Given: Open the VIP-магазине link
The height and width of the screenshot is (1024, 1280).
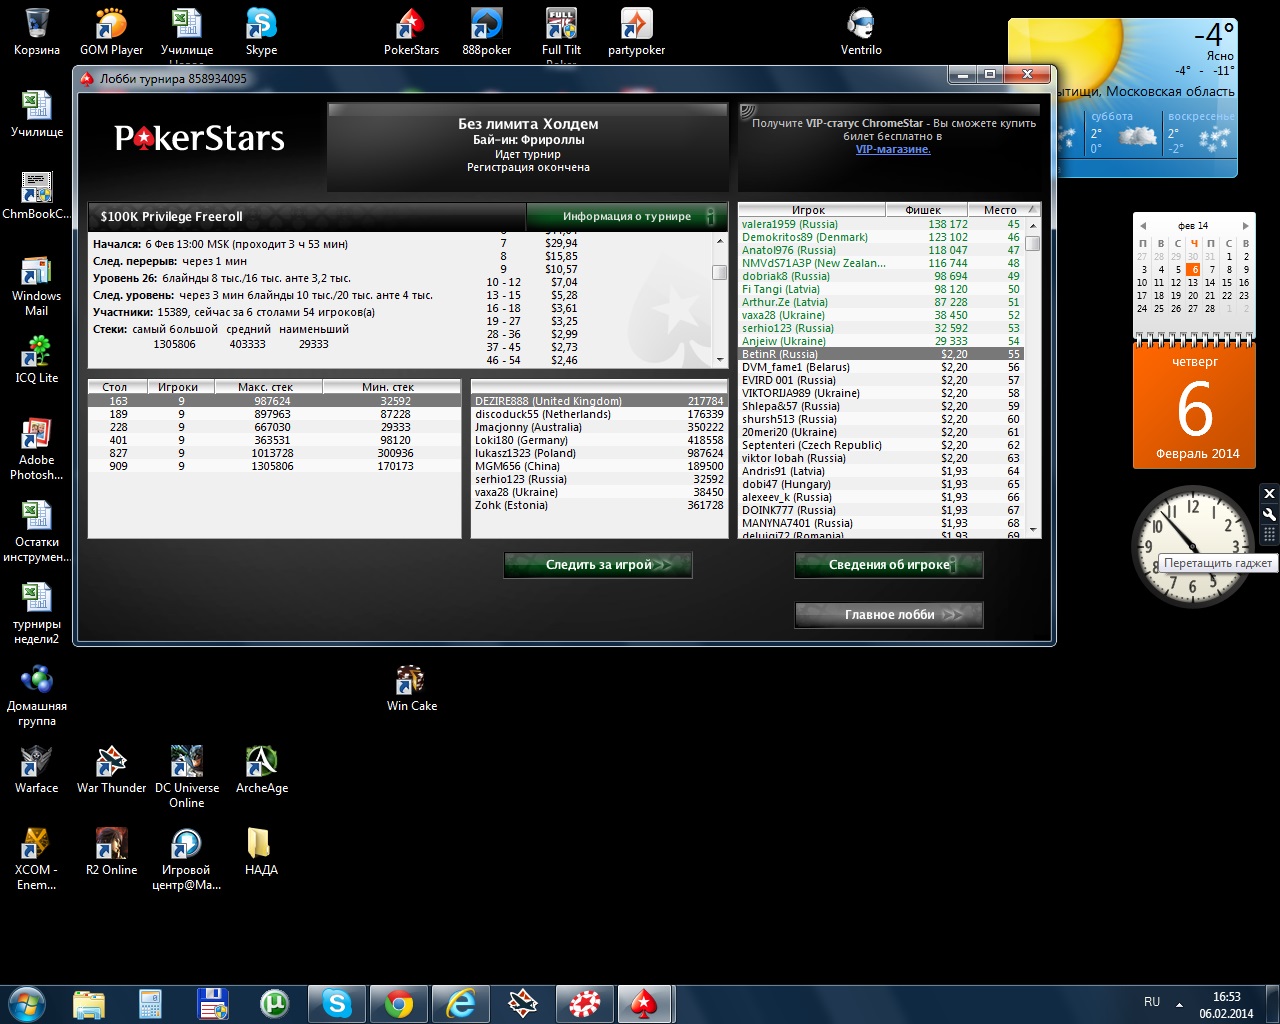Looking at the screenshot, I should (x=893, y=150).
